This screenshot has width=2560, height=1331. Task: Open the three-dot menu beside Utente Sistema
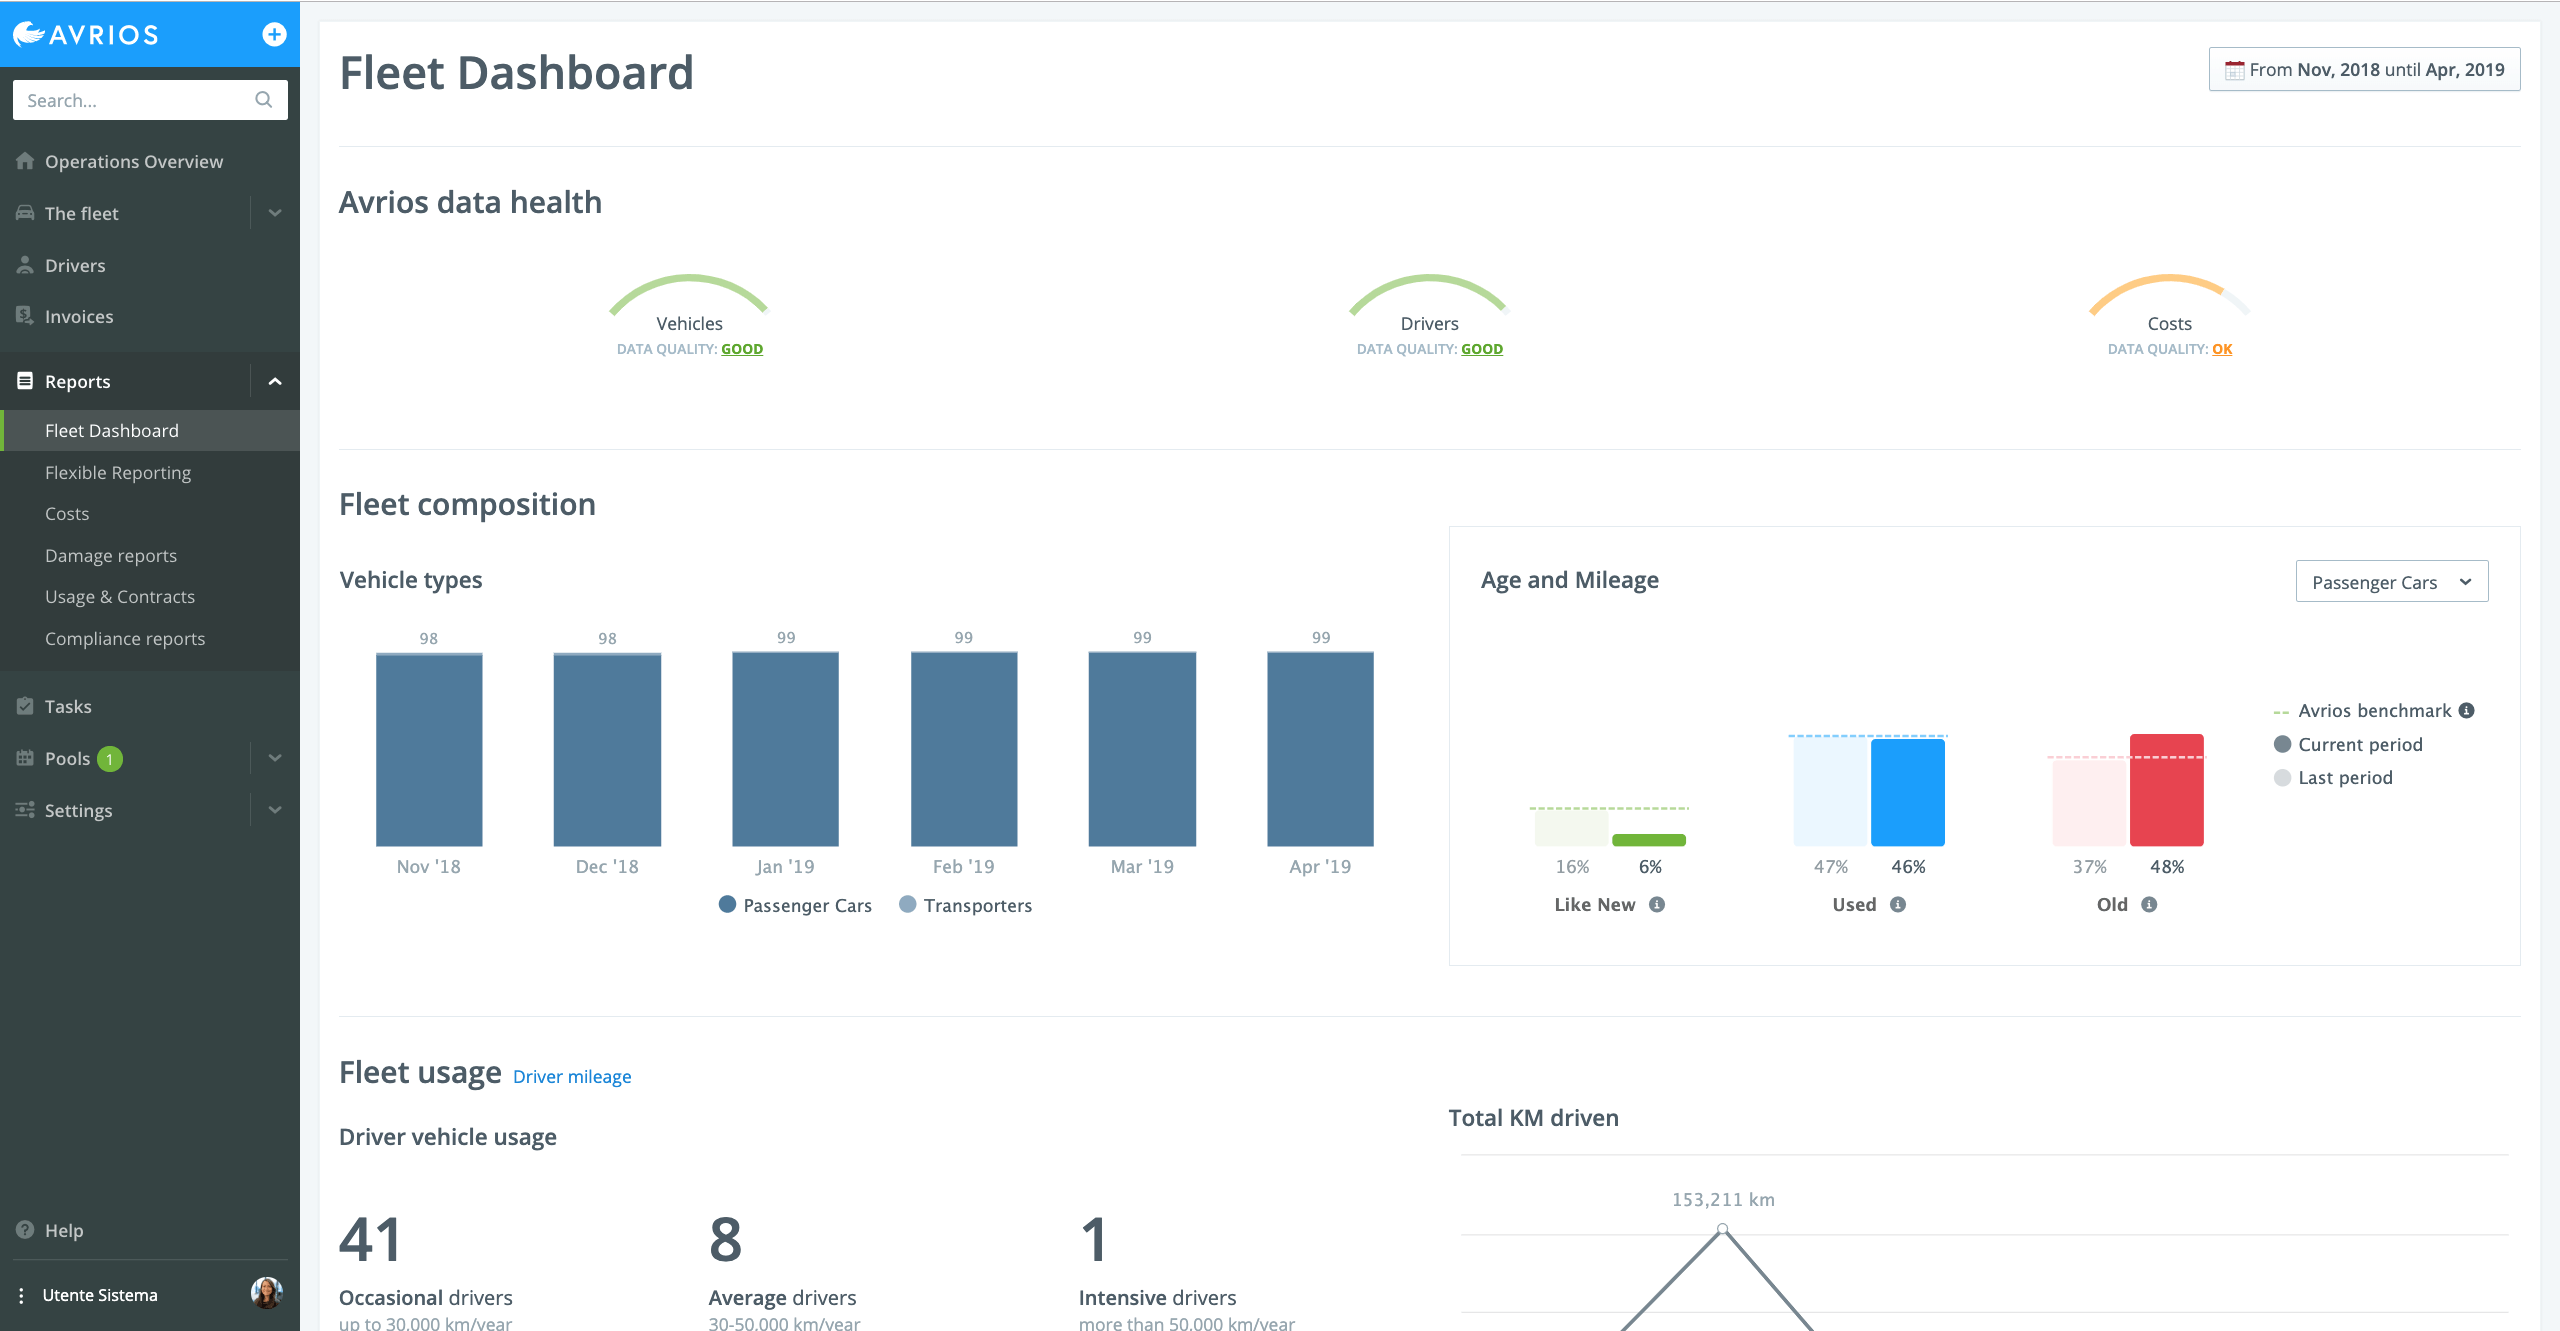click(21, 1295)
